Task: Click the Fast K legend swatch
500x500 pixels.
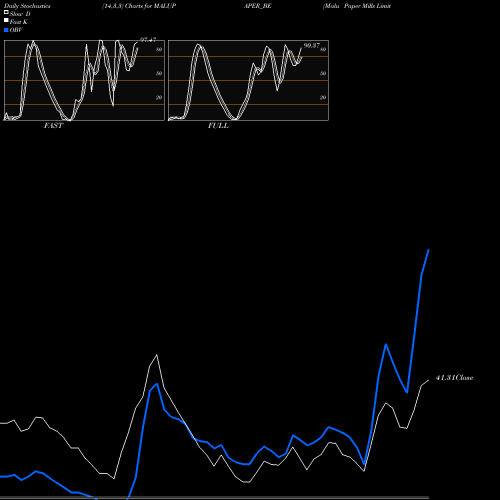Action: pyautogui.click(x=6, y=20)
